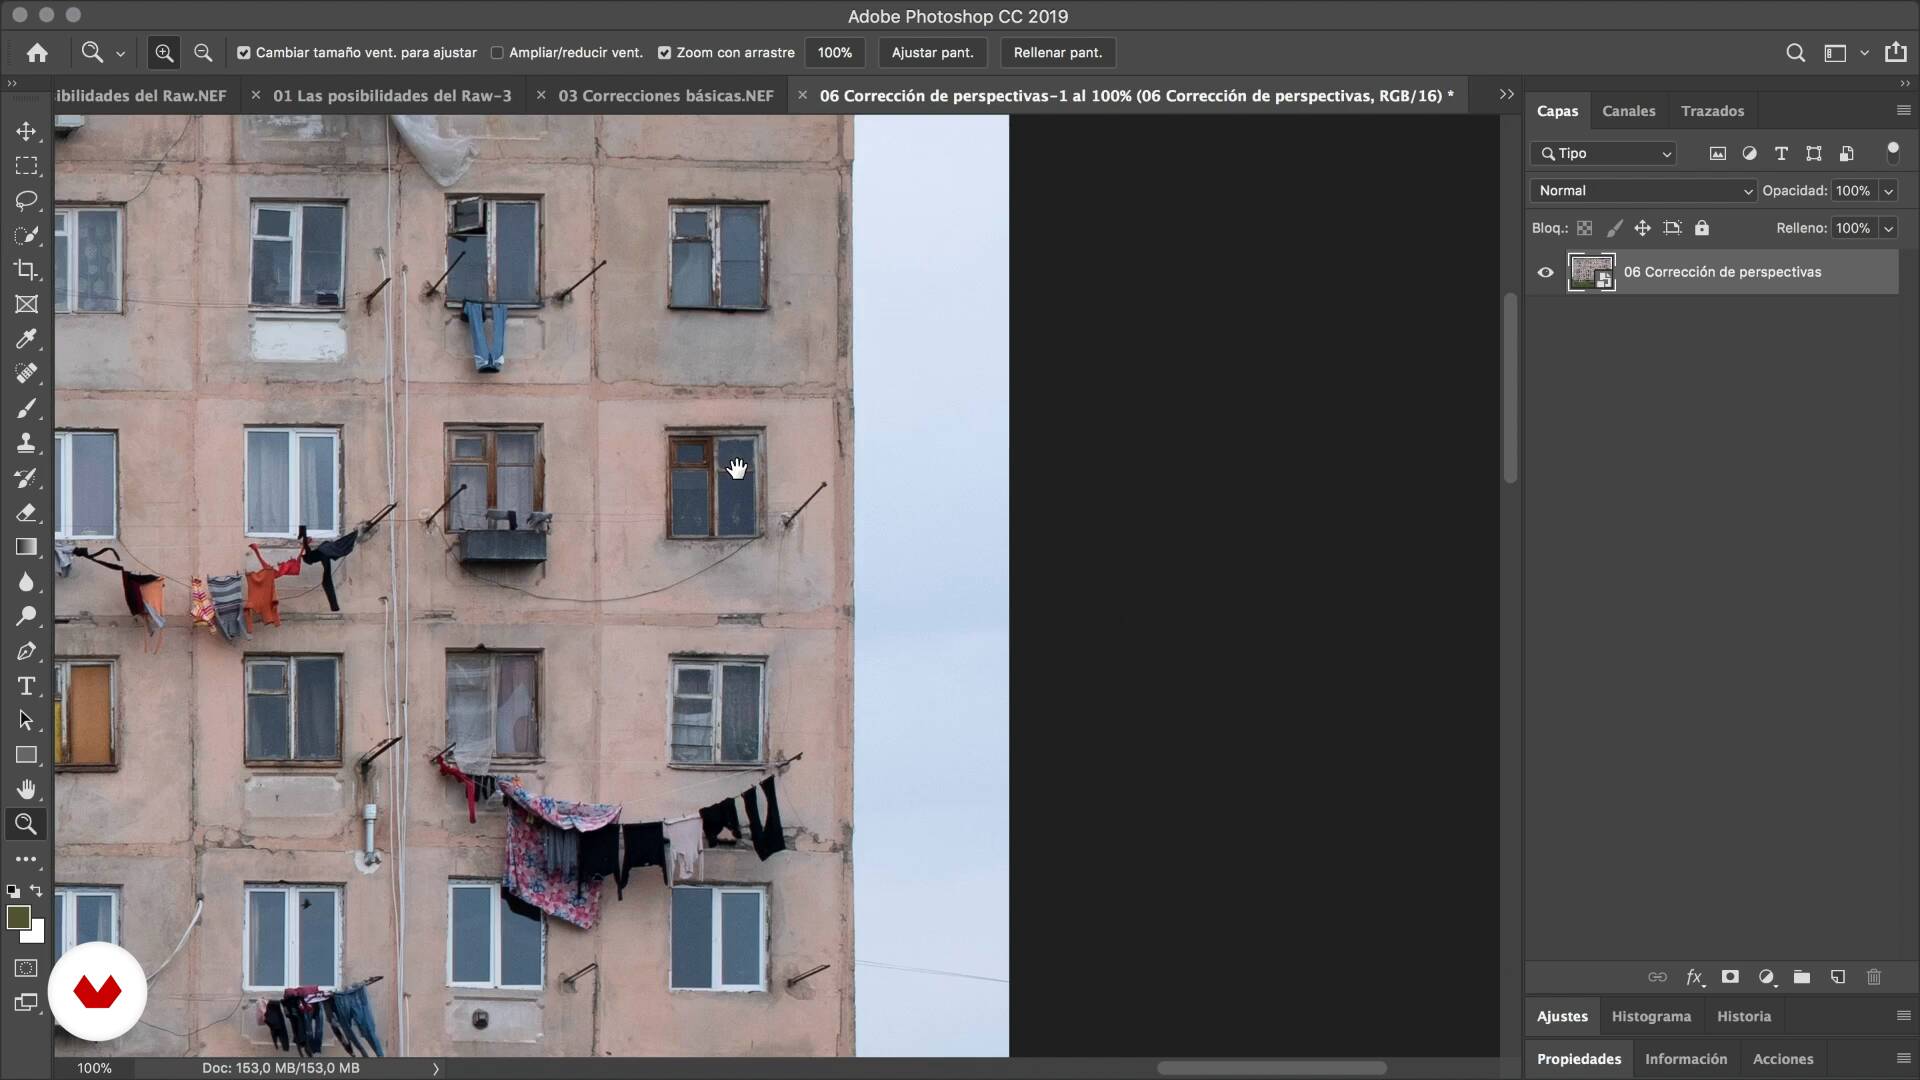The width and height of the screenshot is (1920, 1080).
Task: Select the Pen tool
Action: point(26,651)
